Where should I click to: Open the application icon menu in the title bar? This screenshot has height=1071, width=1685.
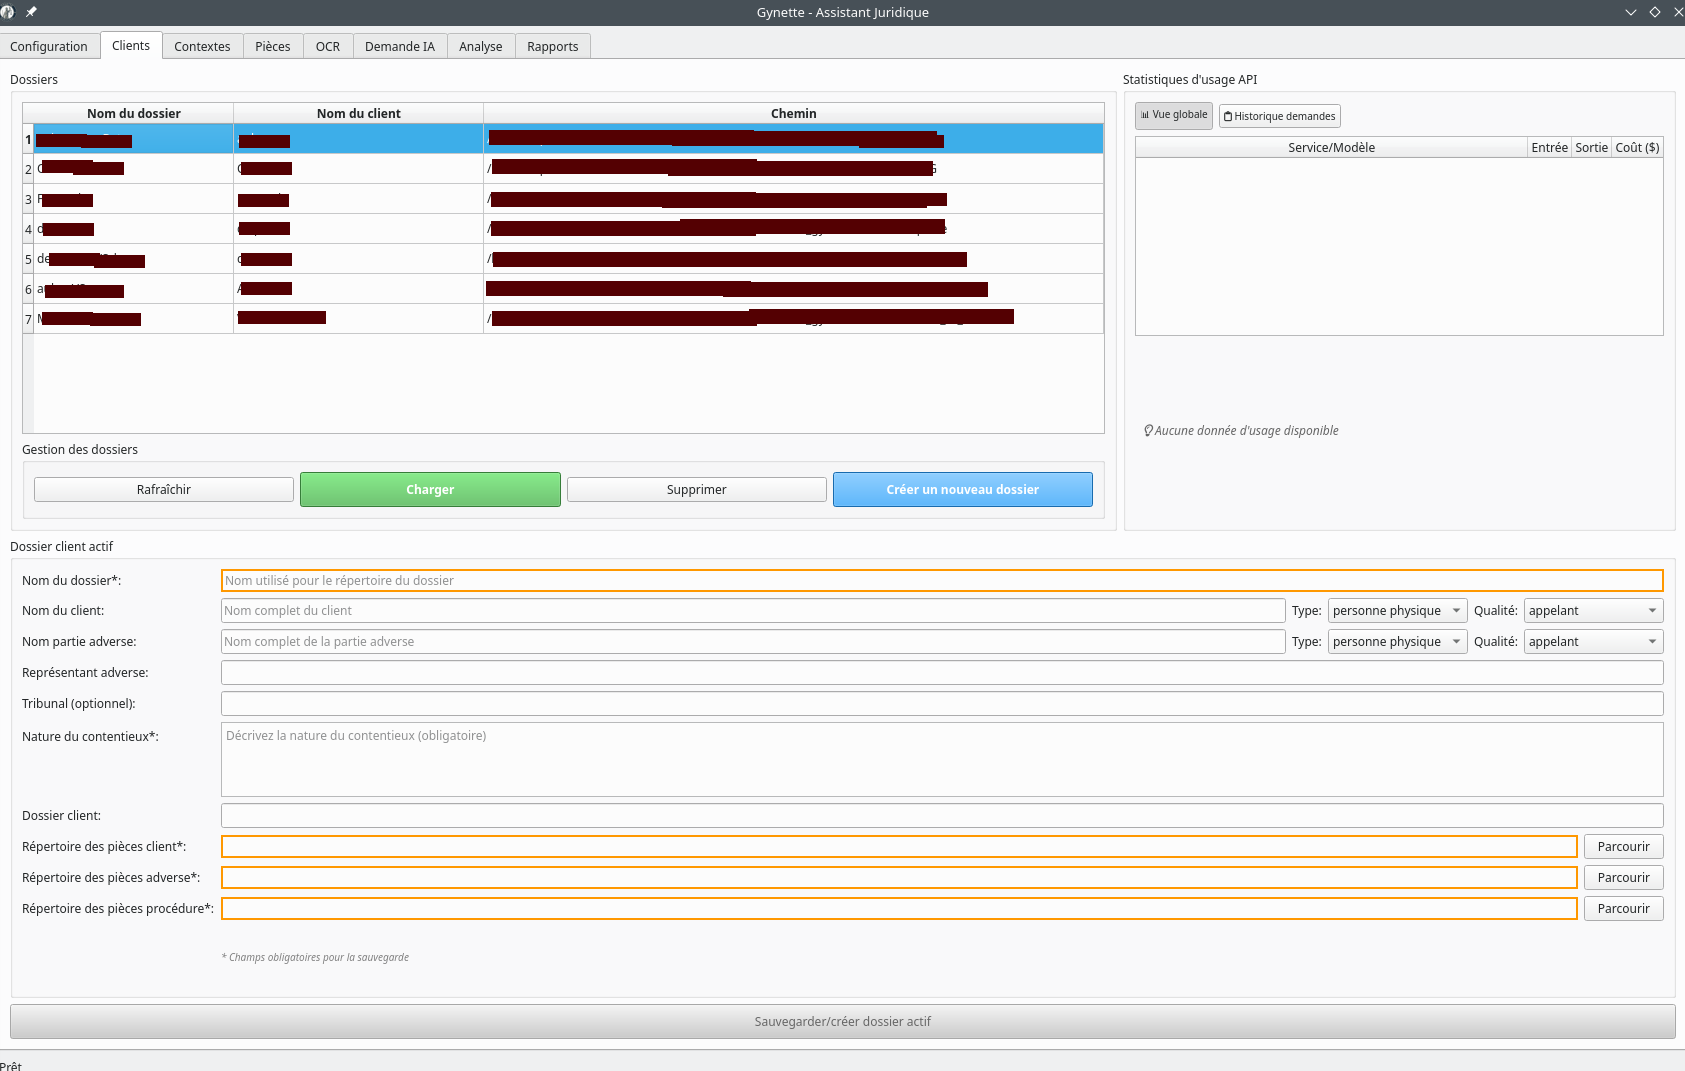point(8,12)
